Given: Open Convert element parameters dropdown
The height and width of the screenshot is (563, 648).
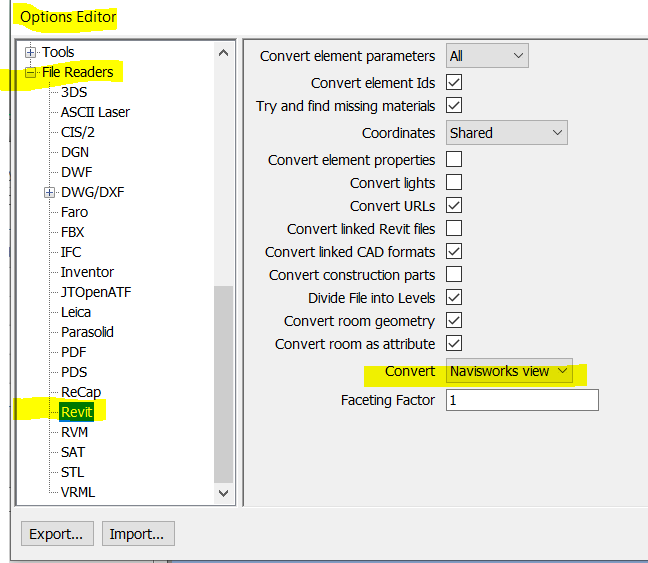Looking at the screenshot, I should (487, 56).
